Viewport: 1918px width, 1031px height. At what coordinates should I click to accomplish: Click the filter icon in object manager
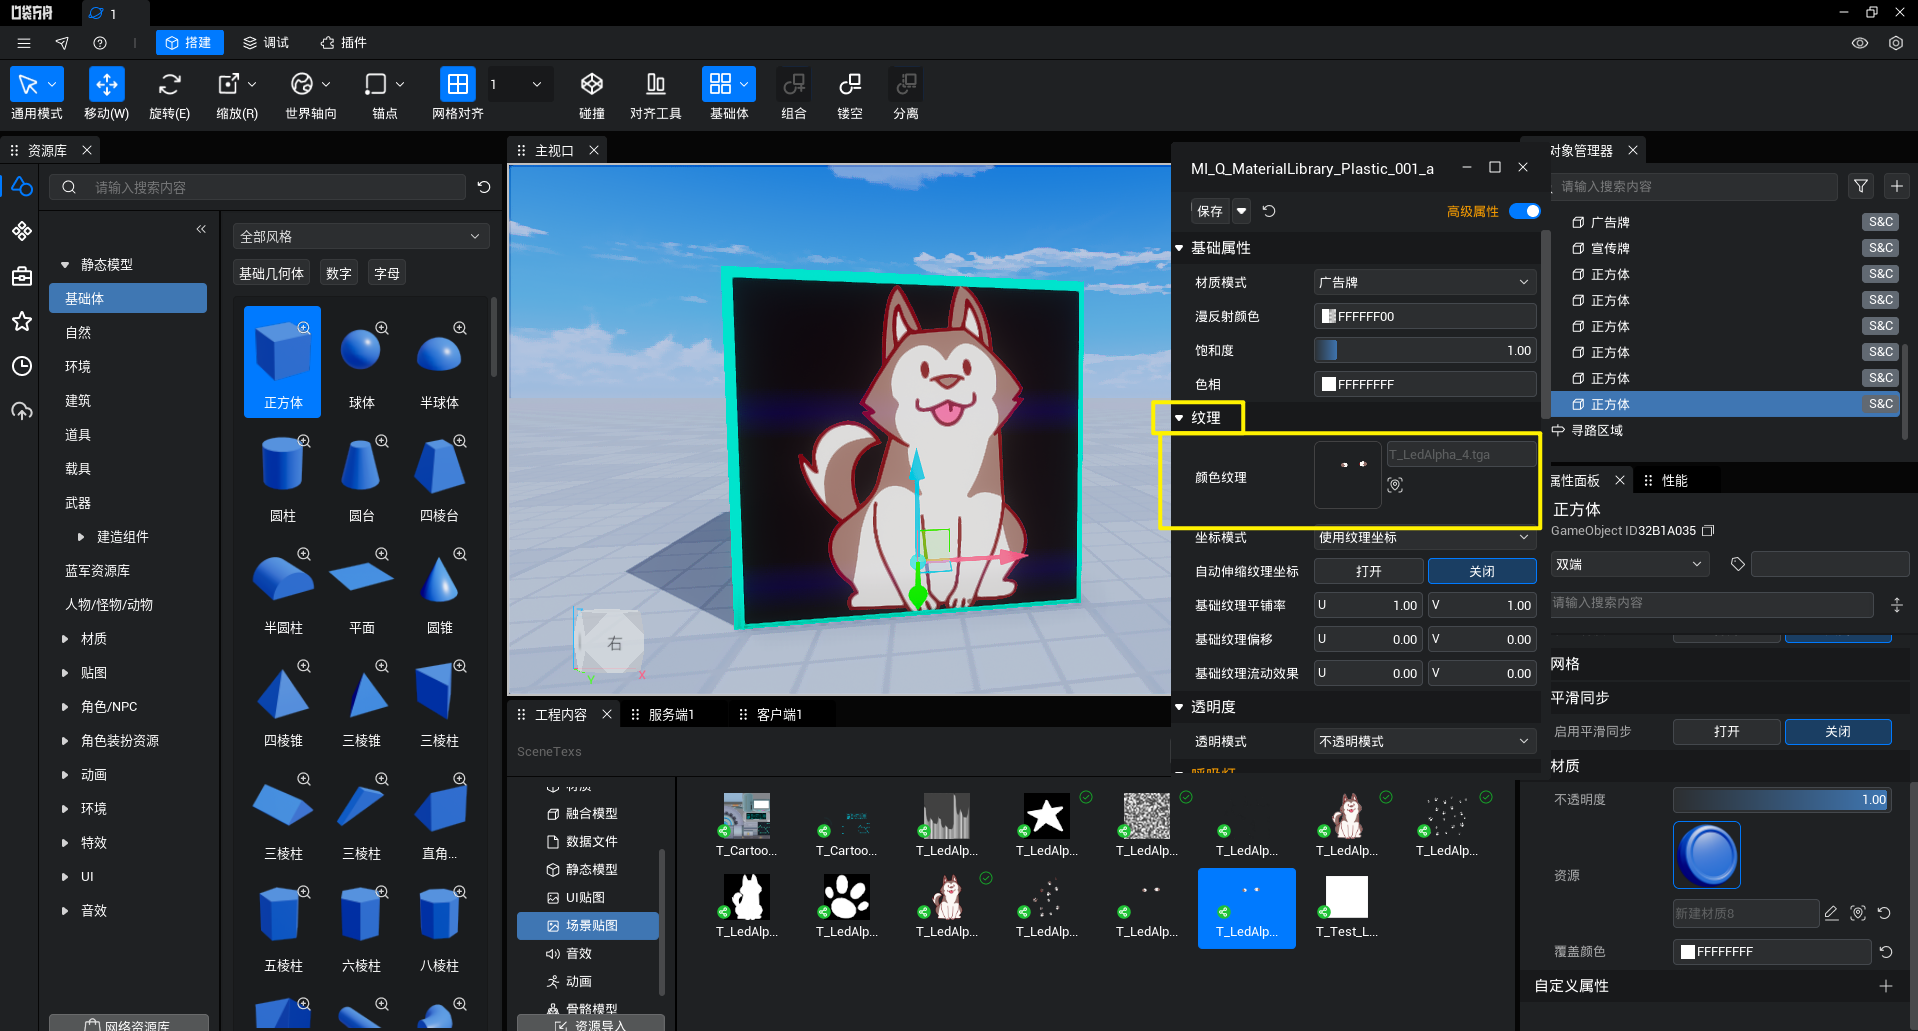point(1861,186)
